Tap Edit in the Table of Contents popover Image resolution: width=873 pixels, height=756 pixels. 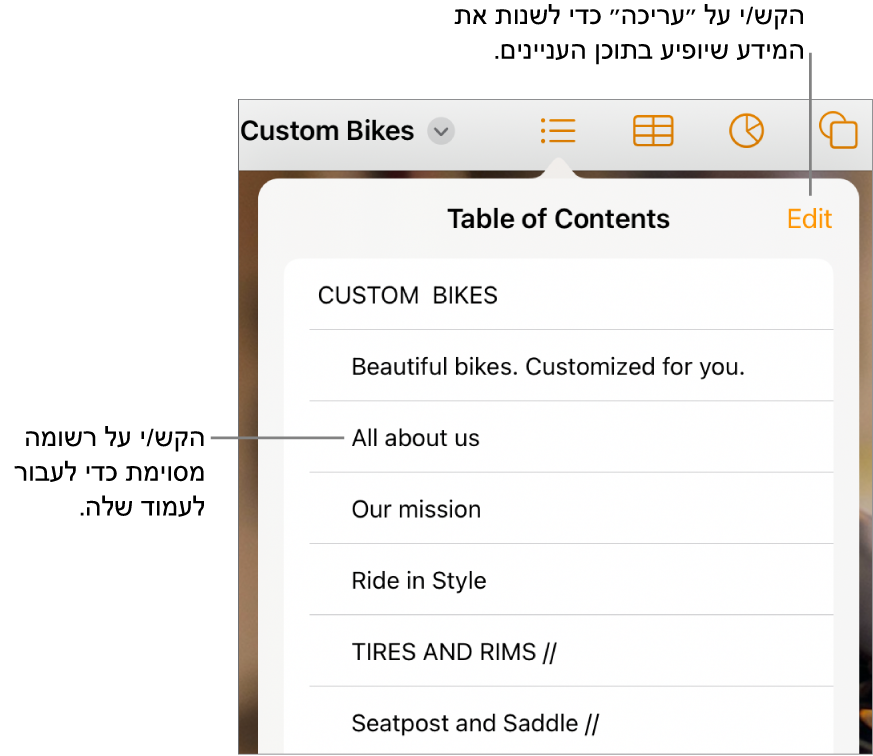pos(809,218)
